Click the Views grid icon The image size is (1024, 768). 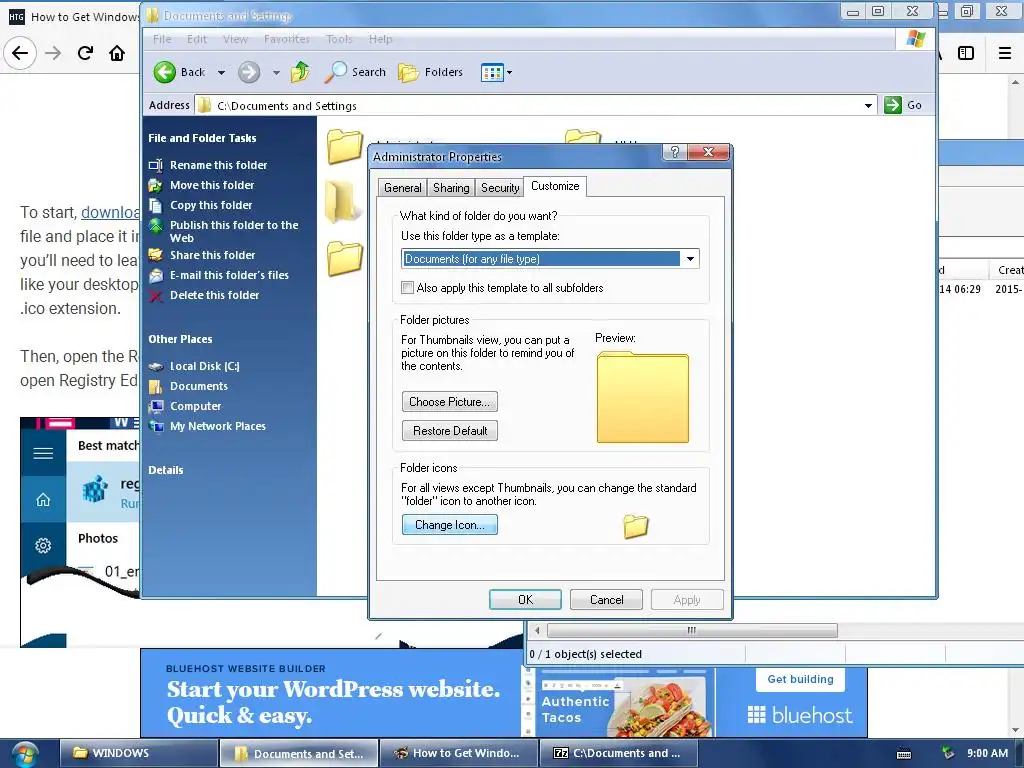tap(492, 72)
